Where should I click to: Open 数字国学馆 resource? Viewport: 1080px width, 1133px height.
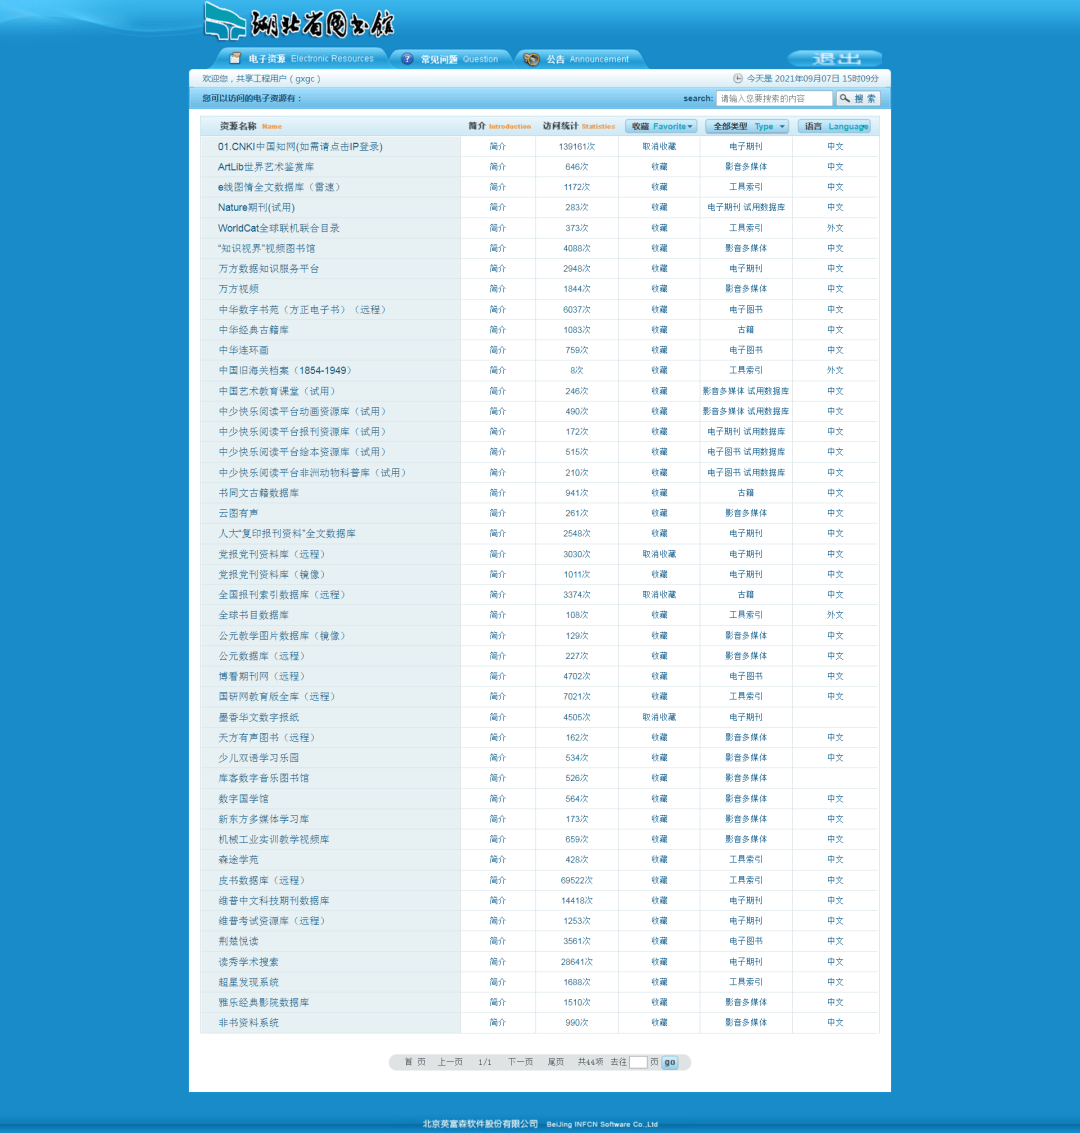tap(243, 799)
